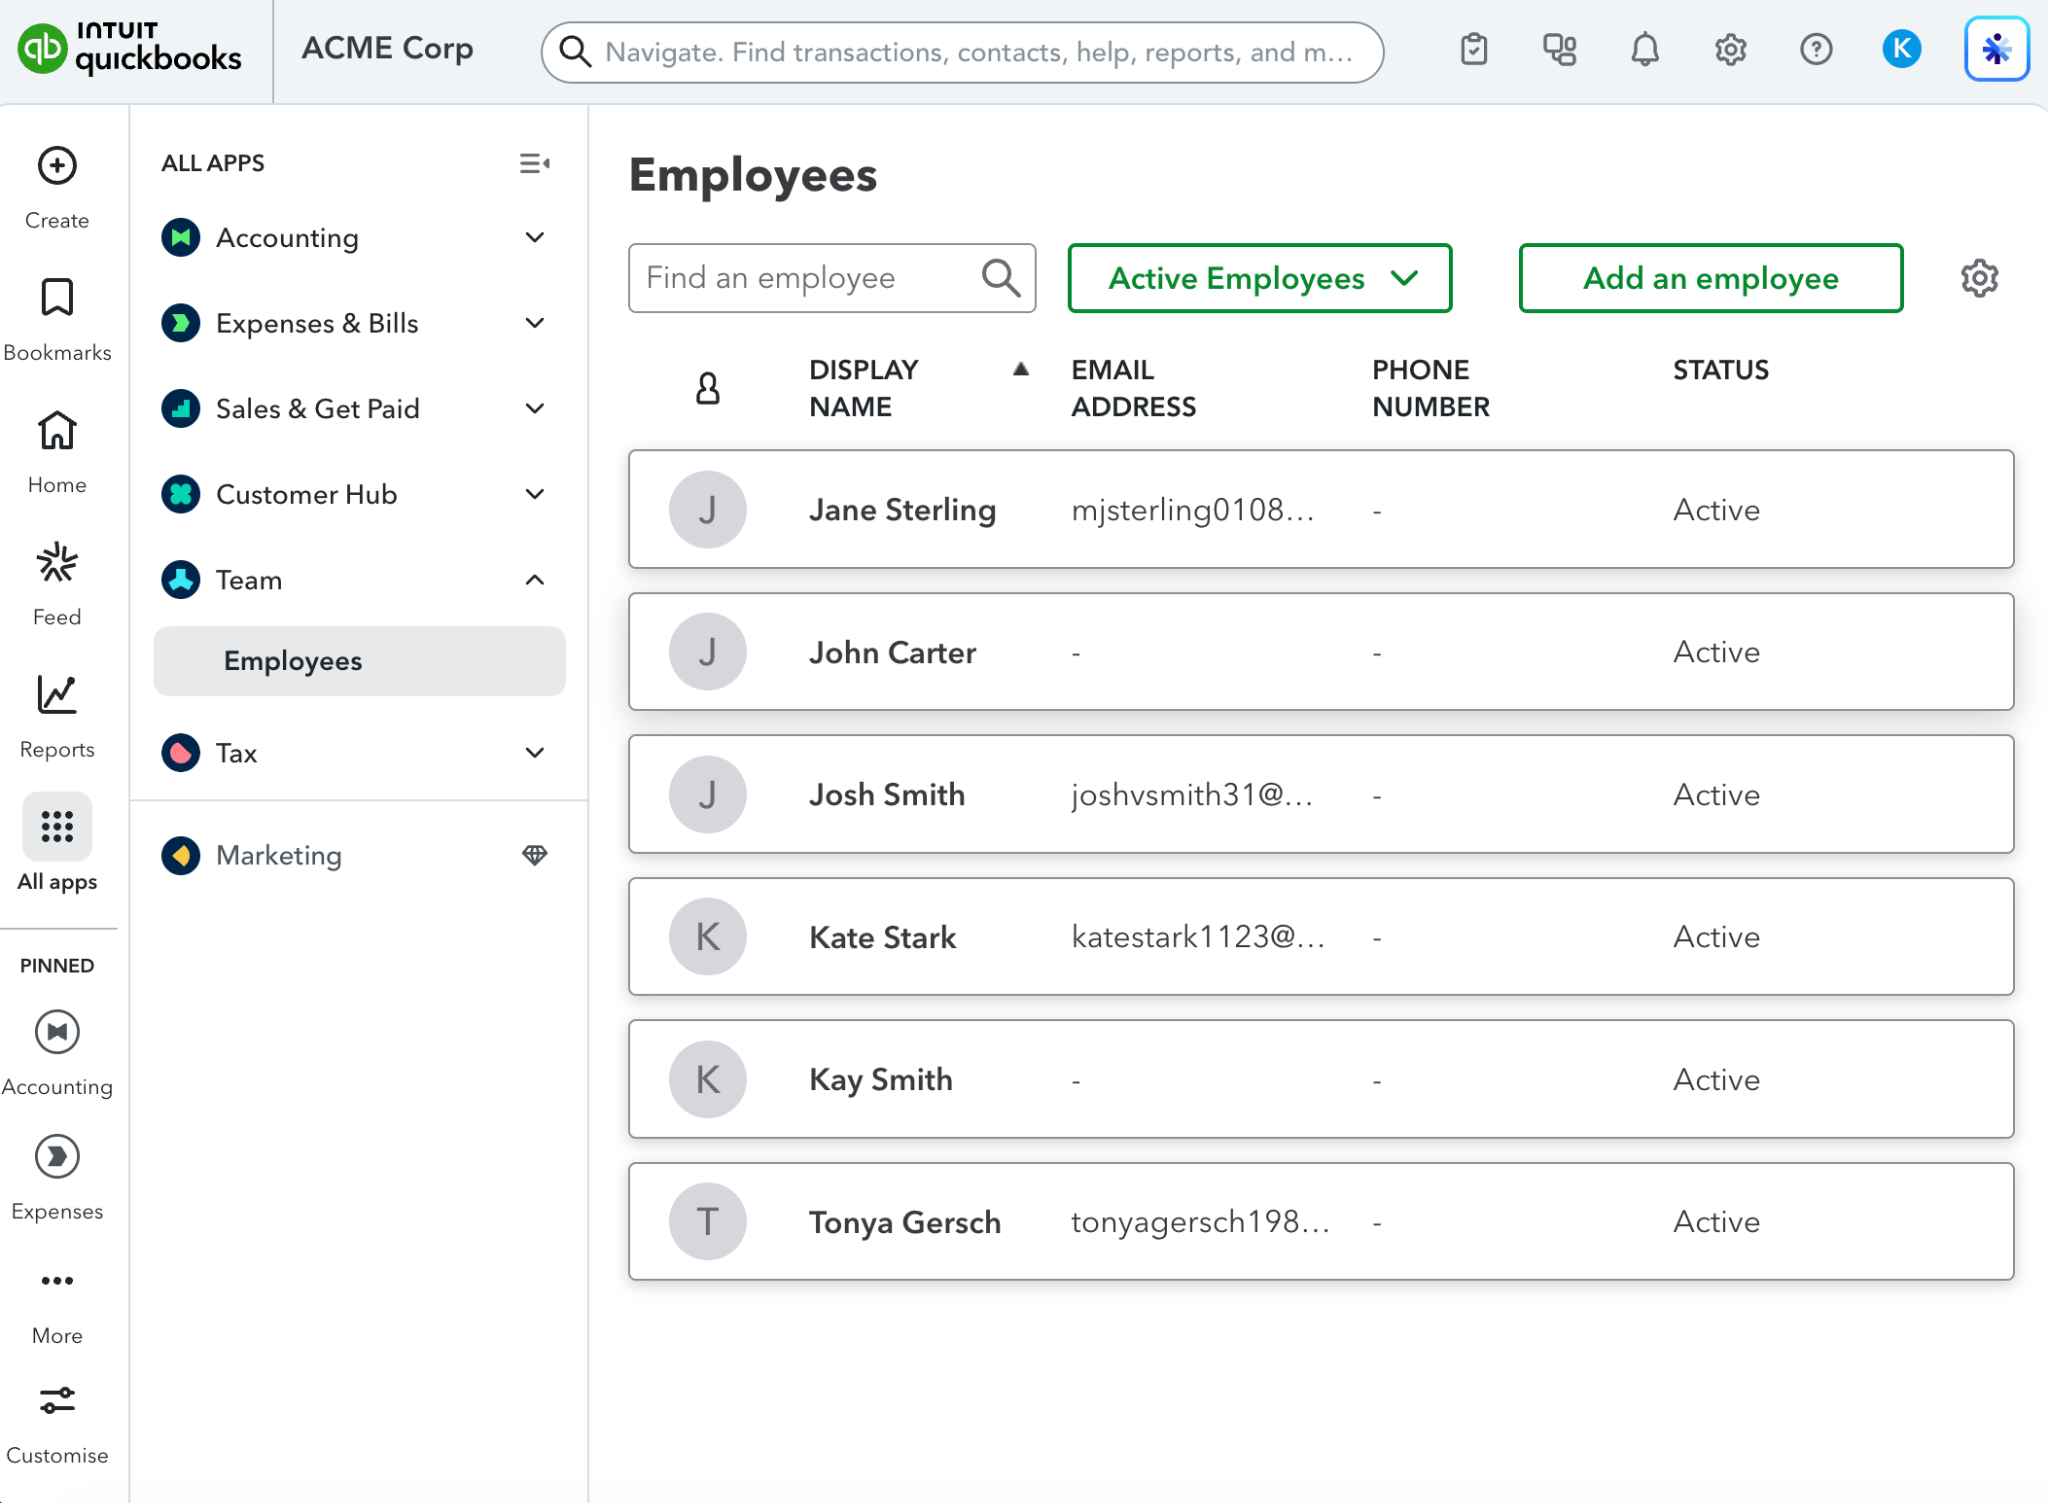Sort by Display Name column arrow
The height and width of the screenshot is (1503, 2048).
1020,370
